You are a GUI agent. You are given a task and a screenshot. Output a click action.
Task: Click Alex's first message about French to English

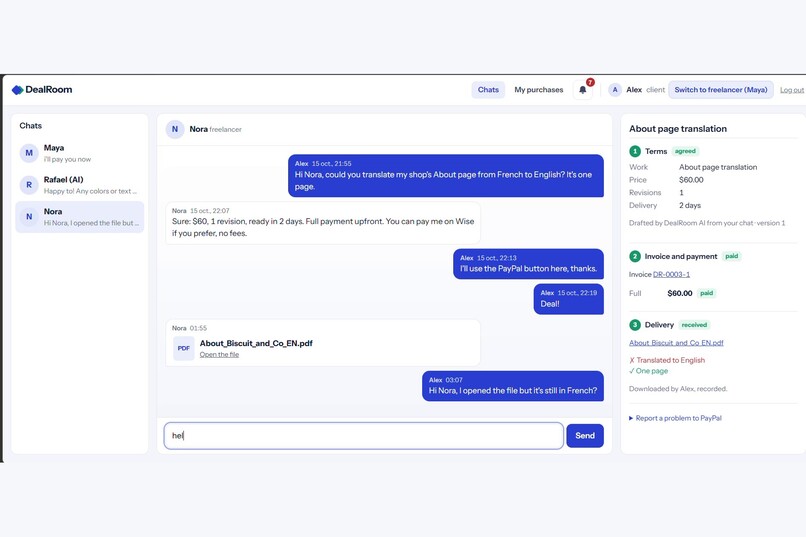[446, 176]
